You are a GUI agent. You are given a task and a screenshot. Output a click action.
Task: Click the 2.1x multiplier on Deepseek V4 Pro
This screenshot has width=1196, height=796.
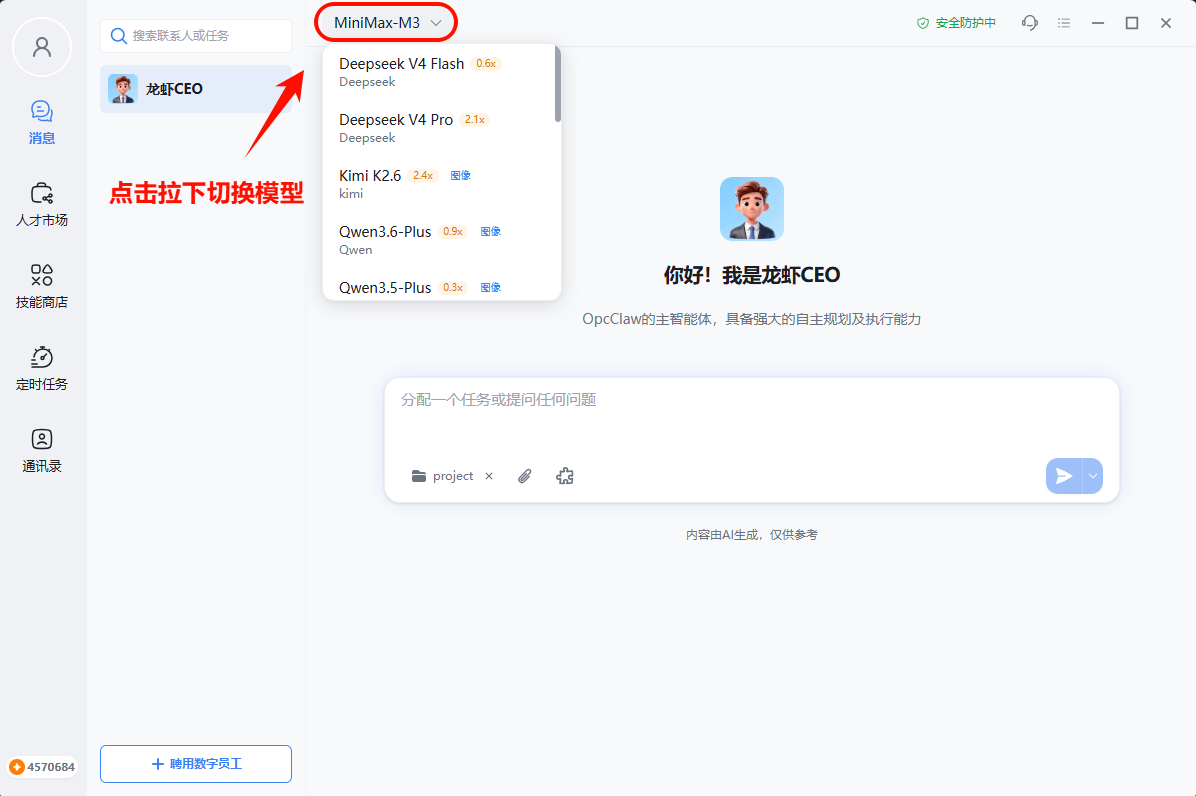click(474, 120)
